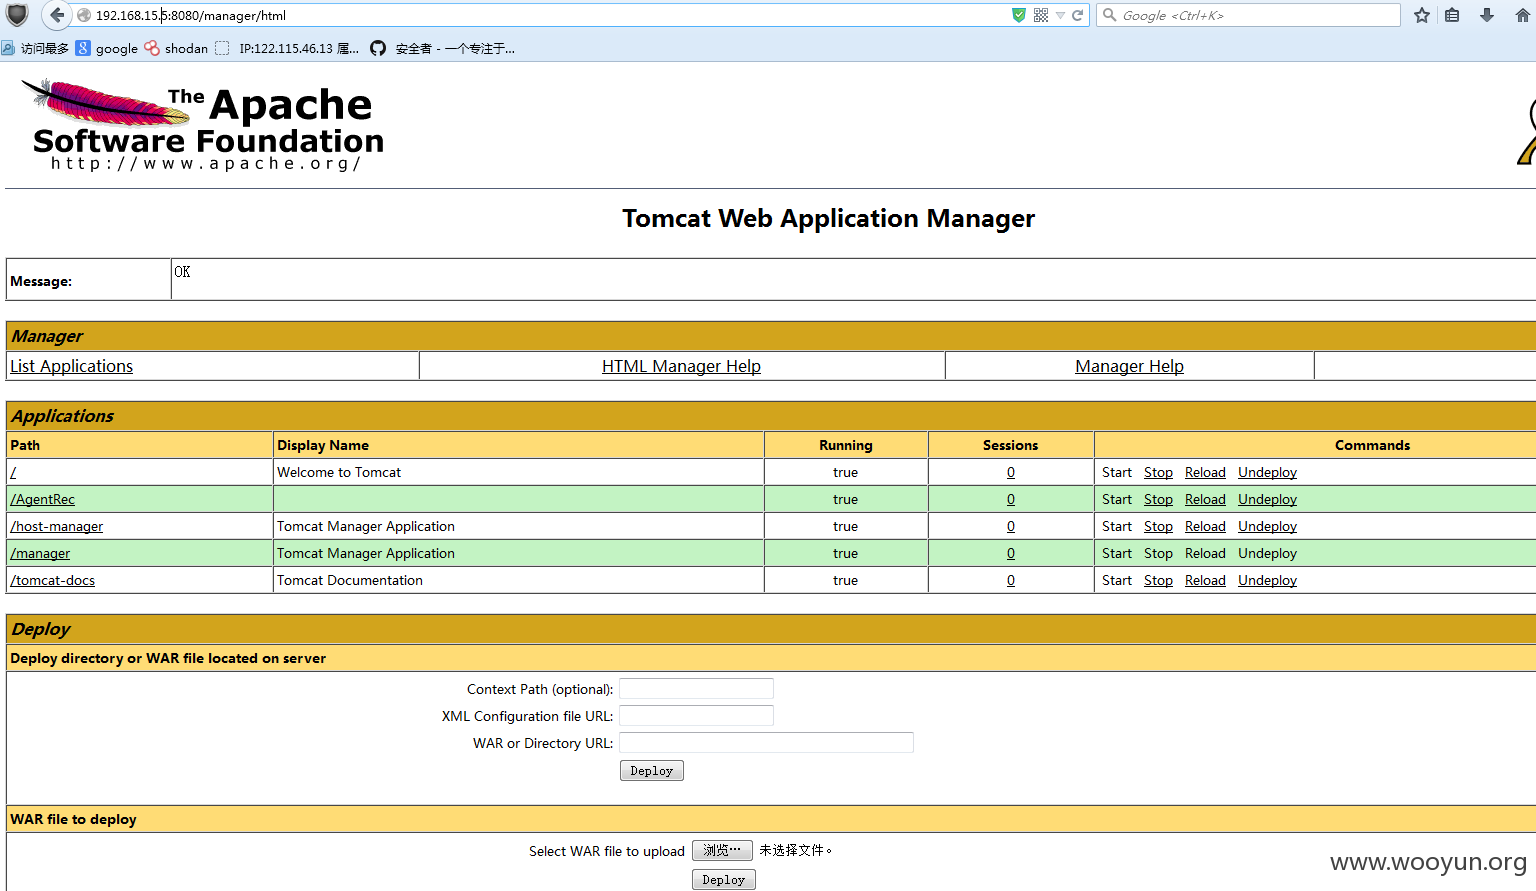Click the search engine magnifier icon
This screenshot has height=891, width=1536.
click(1109, 15)
